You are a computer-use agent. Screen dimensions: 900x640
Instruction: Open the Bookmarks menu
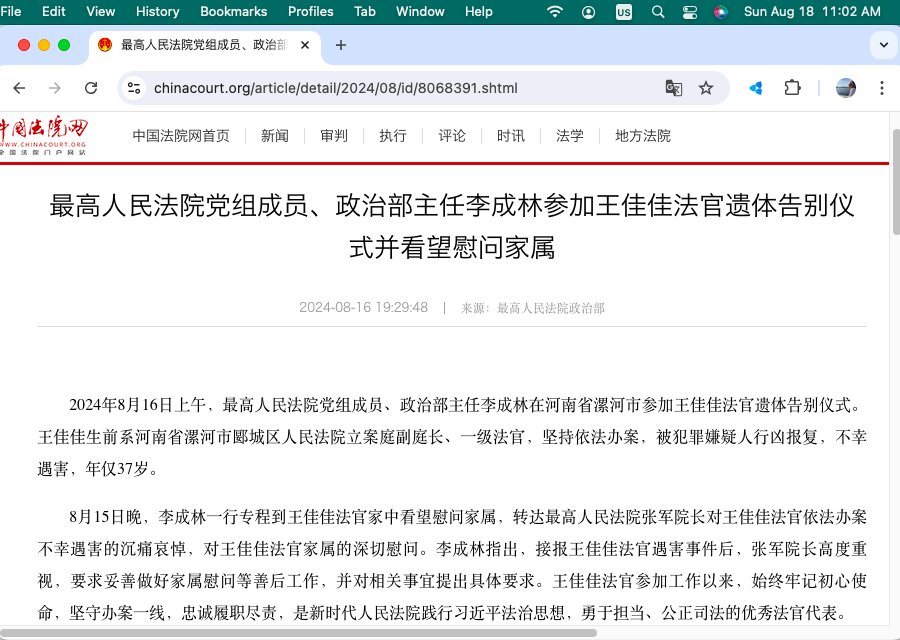(x=233, y=12)
